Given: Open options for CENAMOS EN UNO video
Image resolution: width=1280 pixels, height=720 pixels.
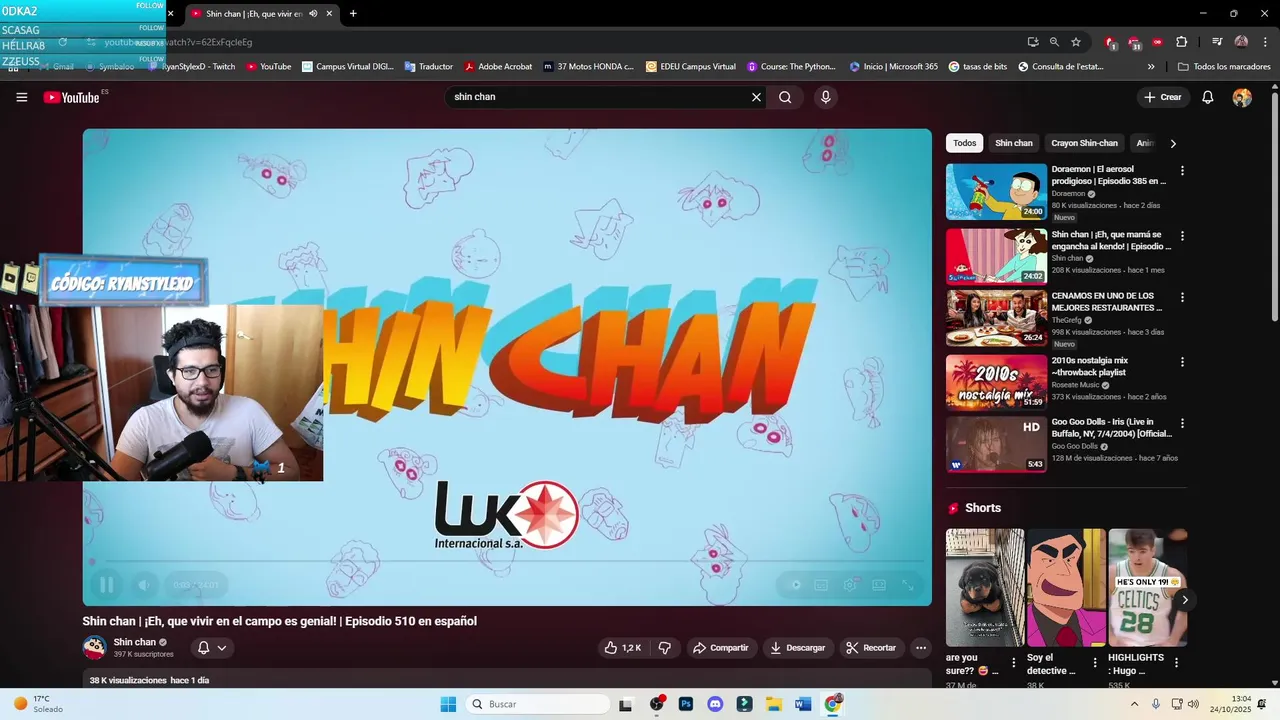Looking at the screenshot, I should 1182,297.
